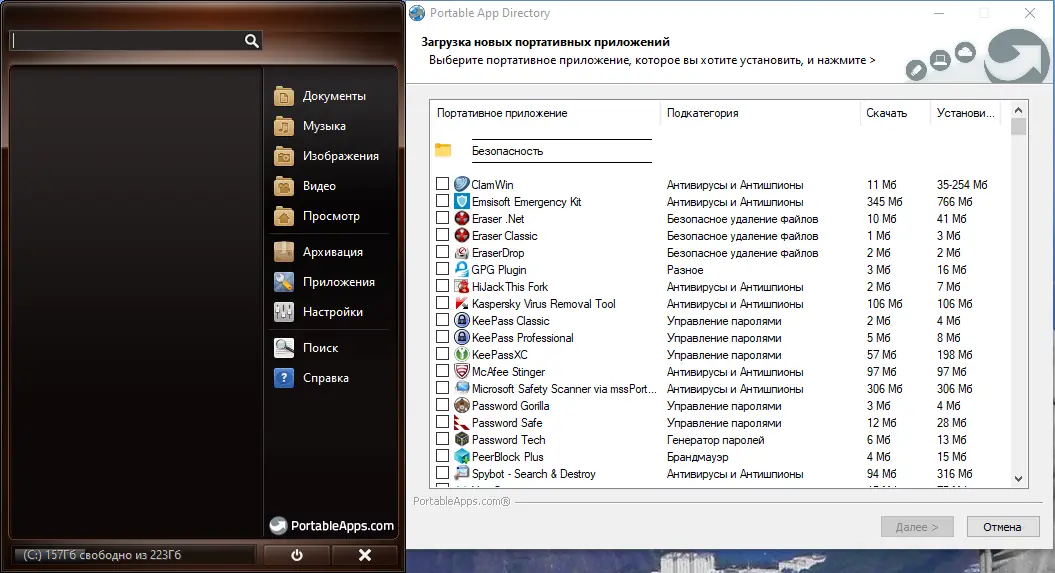Sort by Установи... column header
The height and width of the screenshot is (573, 1055).
point(965,113)
